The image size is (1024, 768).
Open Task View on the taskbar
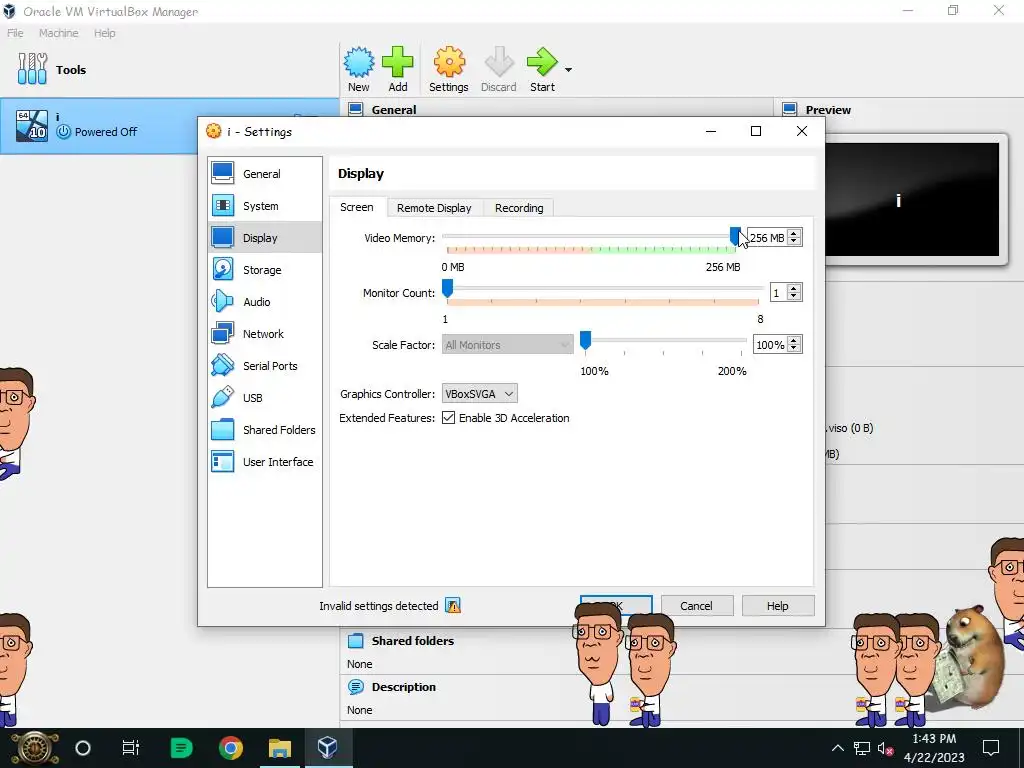(x=131, y=748)
